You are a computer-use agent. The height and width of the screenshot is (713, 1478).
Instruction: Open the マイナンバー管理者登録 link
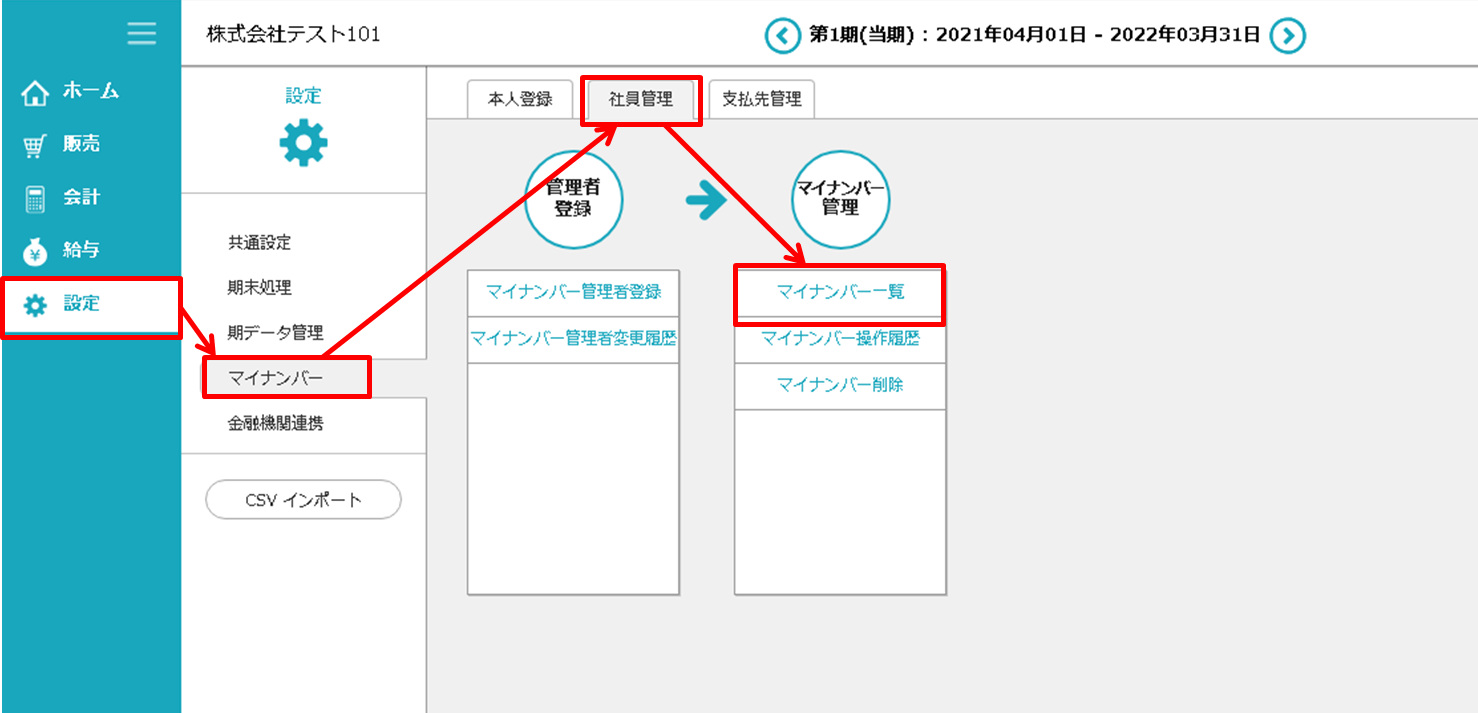click(x=573, y=292)
